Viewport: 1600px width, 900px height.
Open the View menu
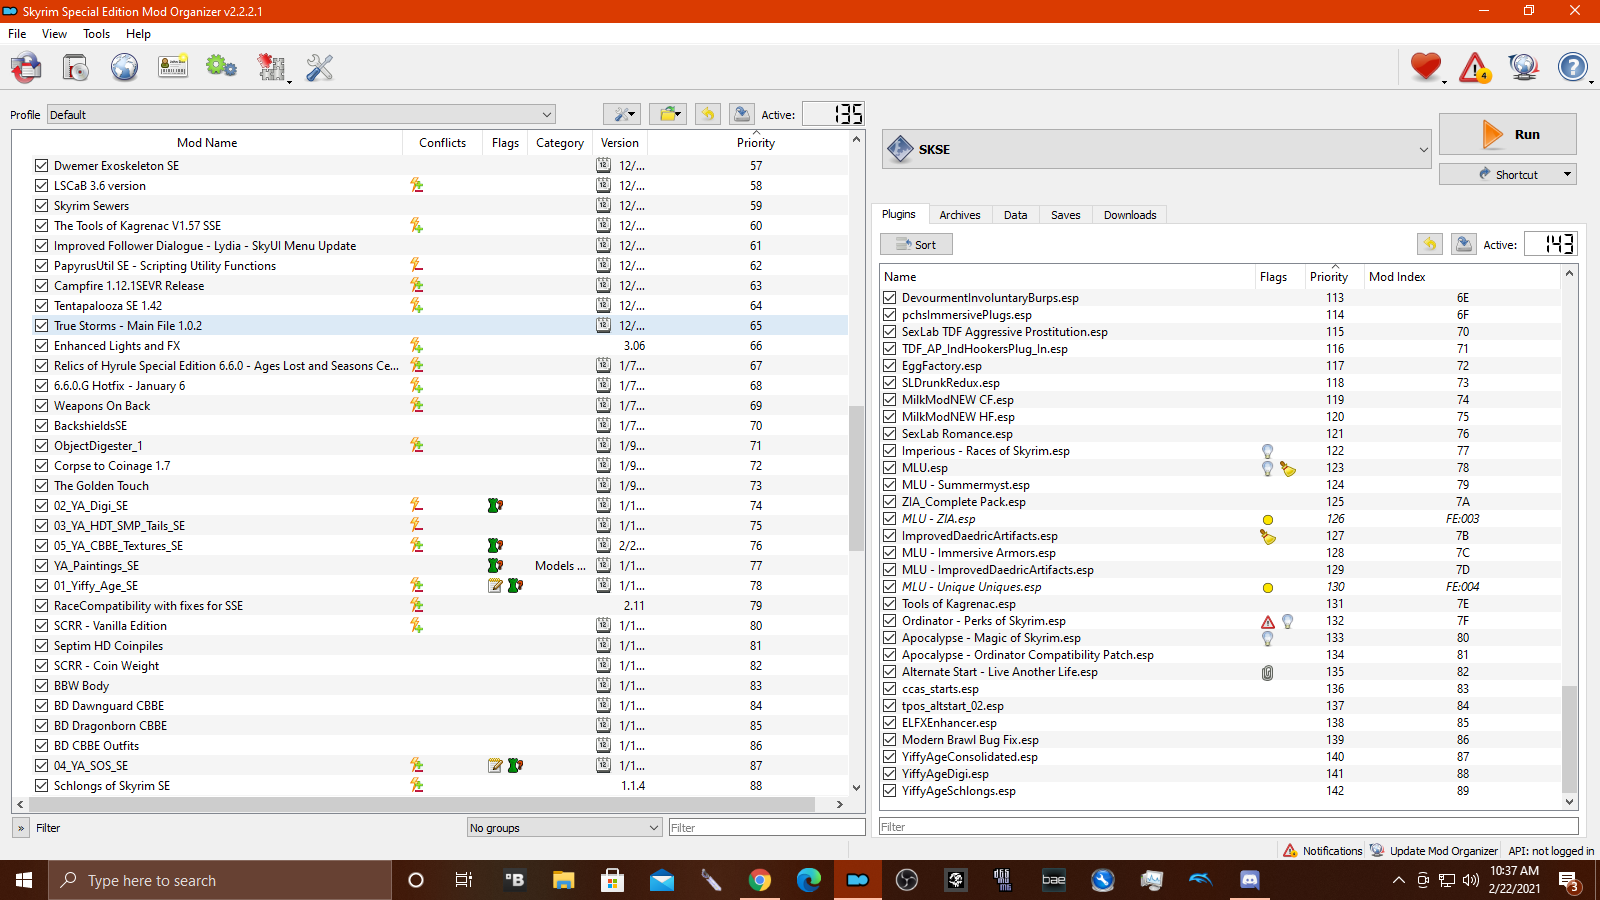pos(54,33)
